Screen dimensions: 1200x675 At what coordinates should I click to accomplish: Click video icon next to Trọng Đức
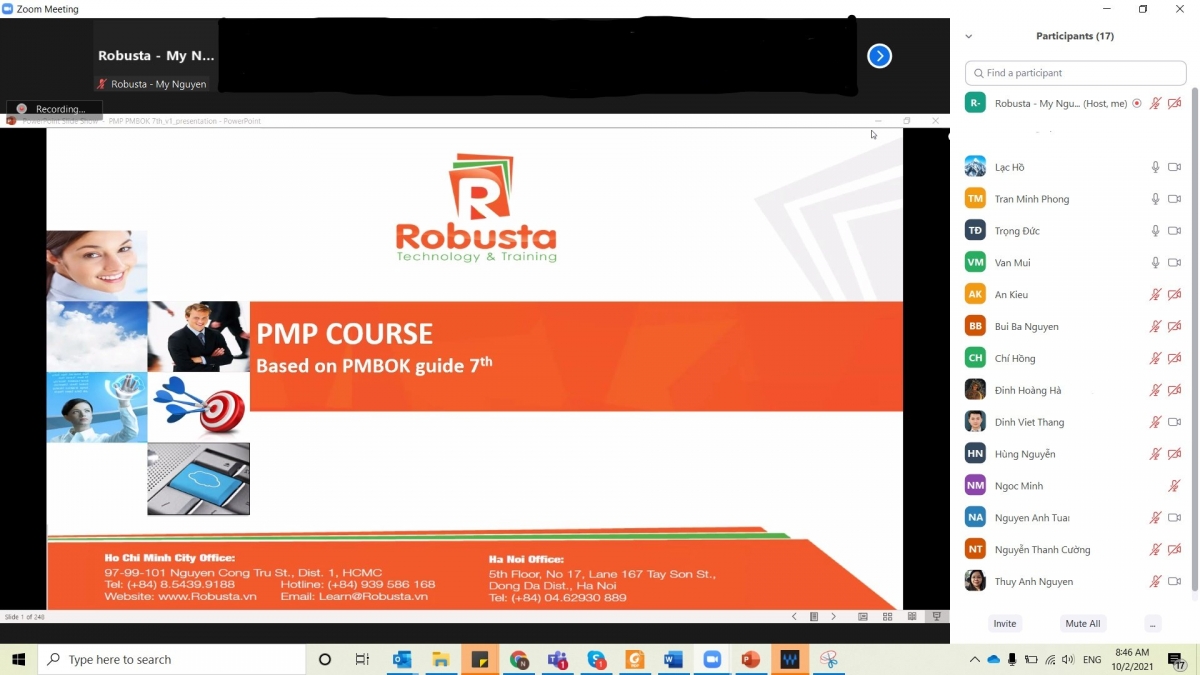point(1175,231)
